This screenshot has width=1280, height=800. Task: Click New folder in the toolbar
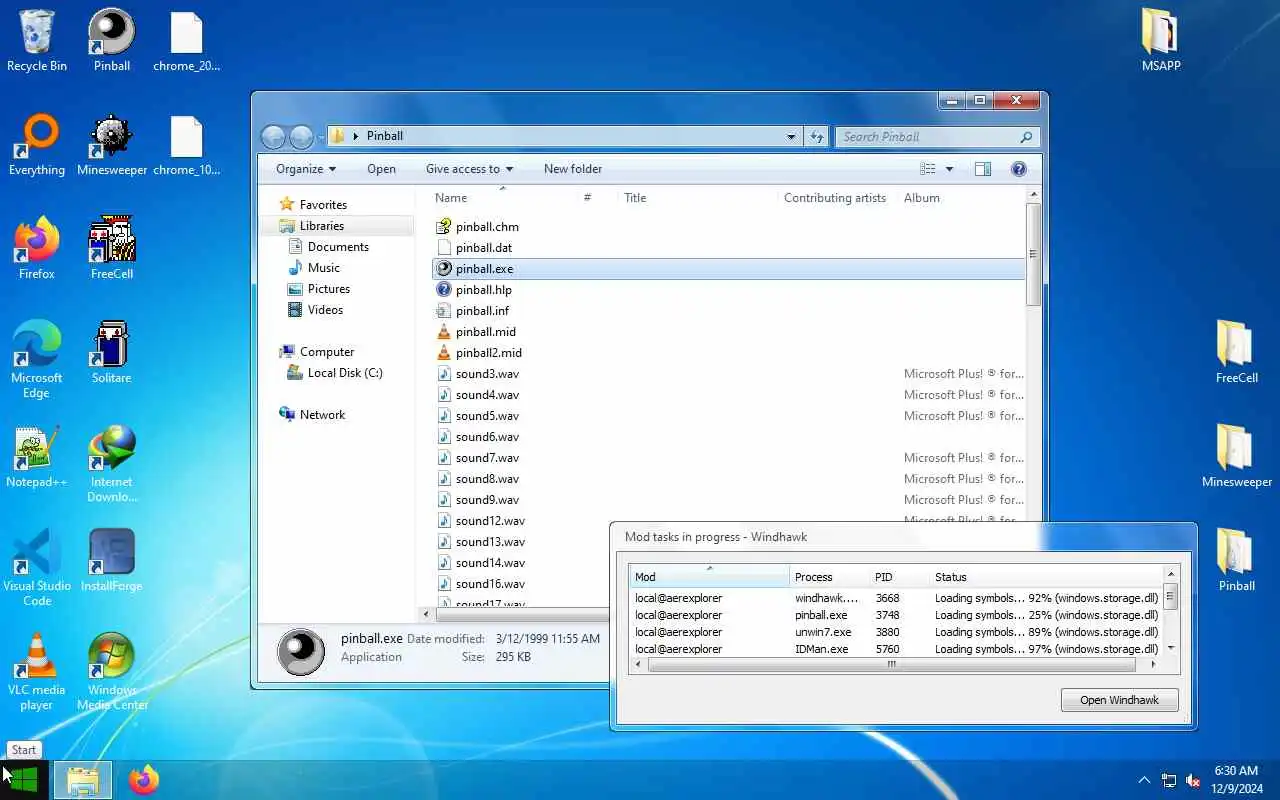(x=573, y=169)
